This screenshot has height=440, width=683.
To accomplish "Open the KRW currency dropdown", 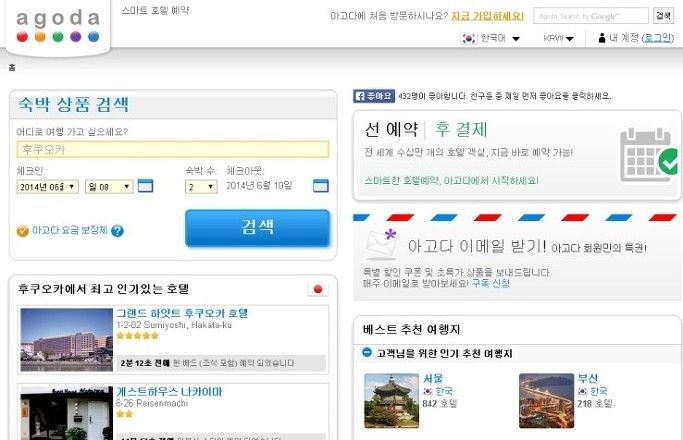I will (x=558, y=38).
